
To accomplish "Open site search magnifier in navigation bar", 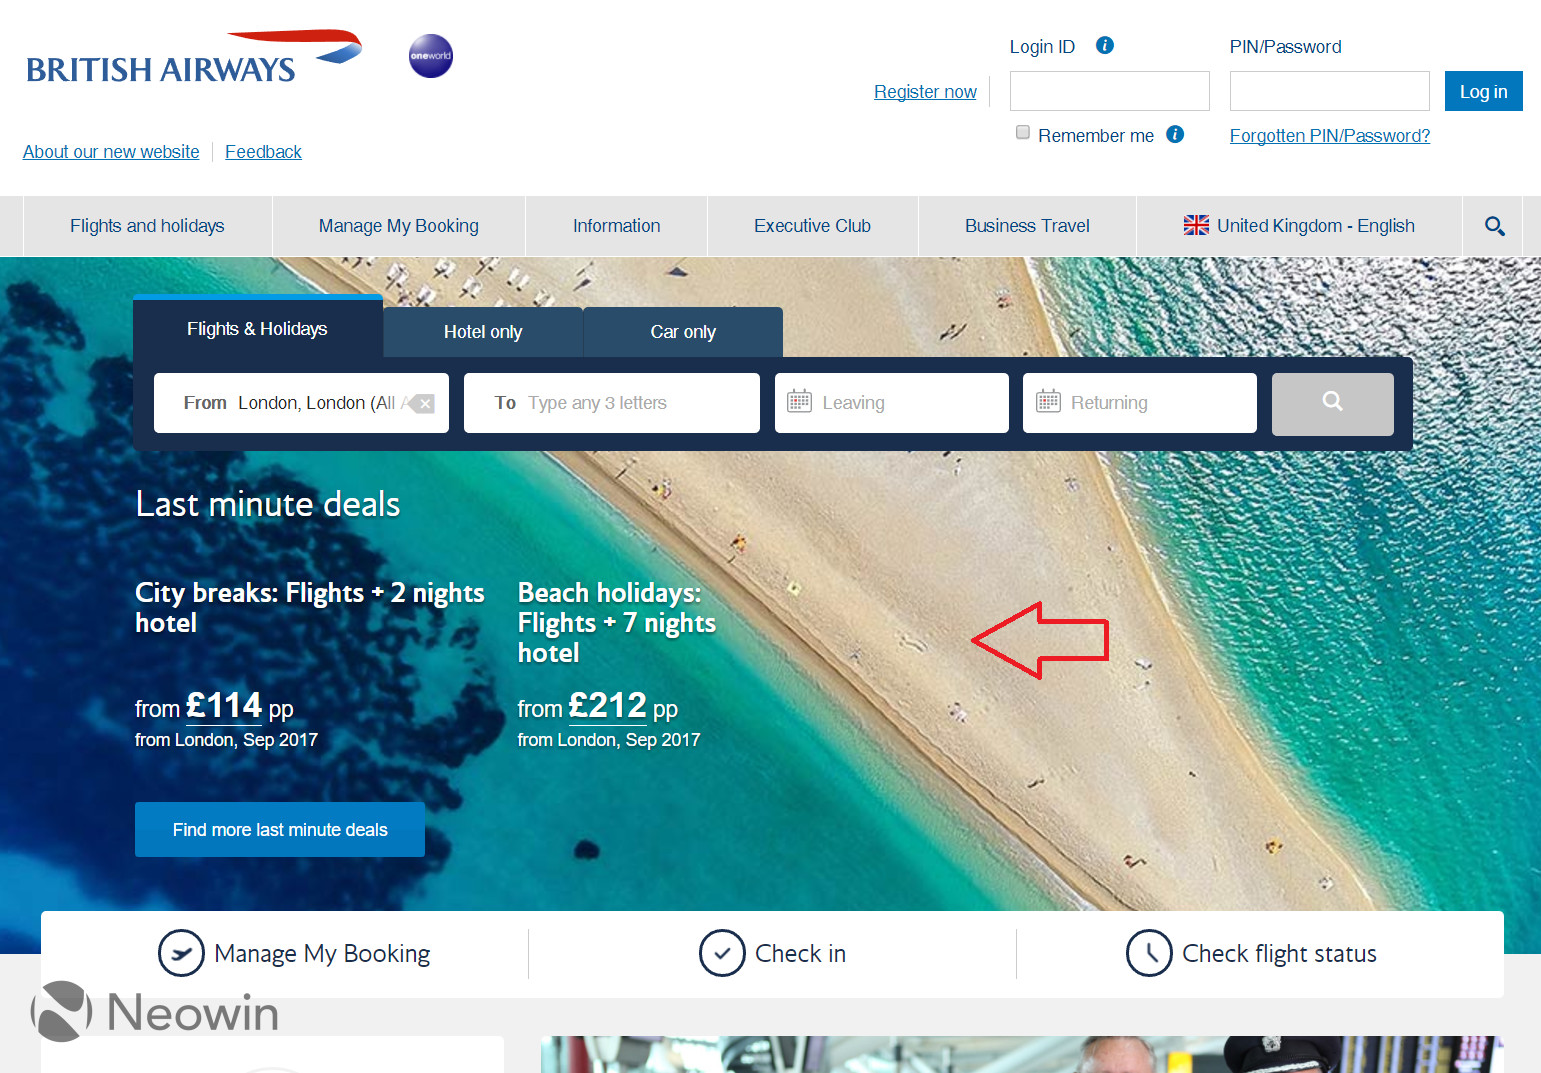I will (x=1495, y=226).
